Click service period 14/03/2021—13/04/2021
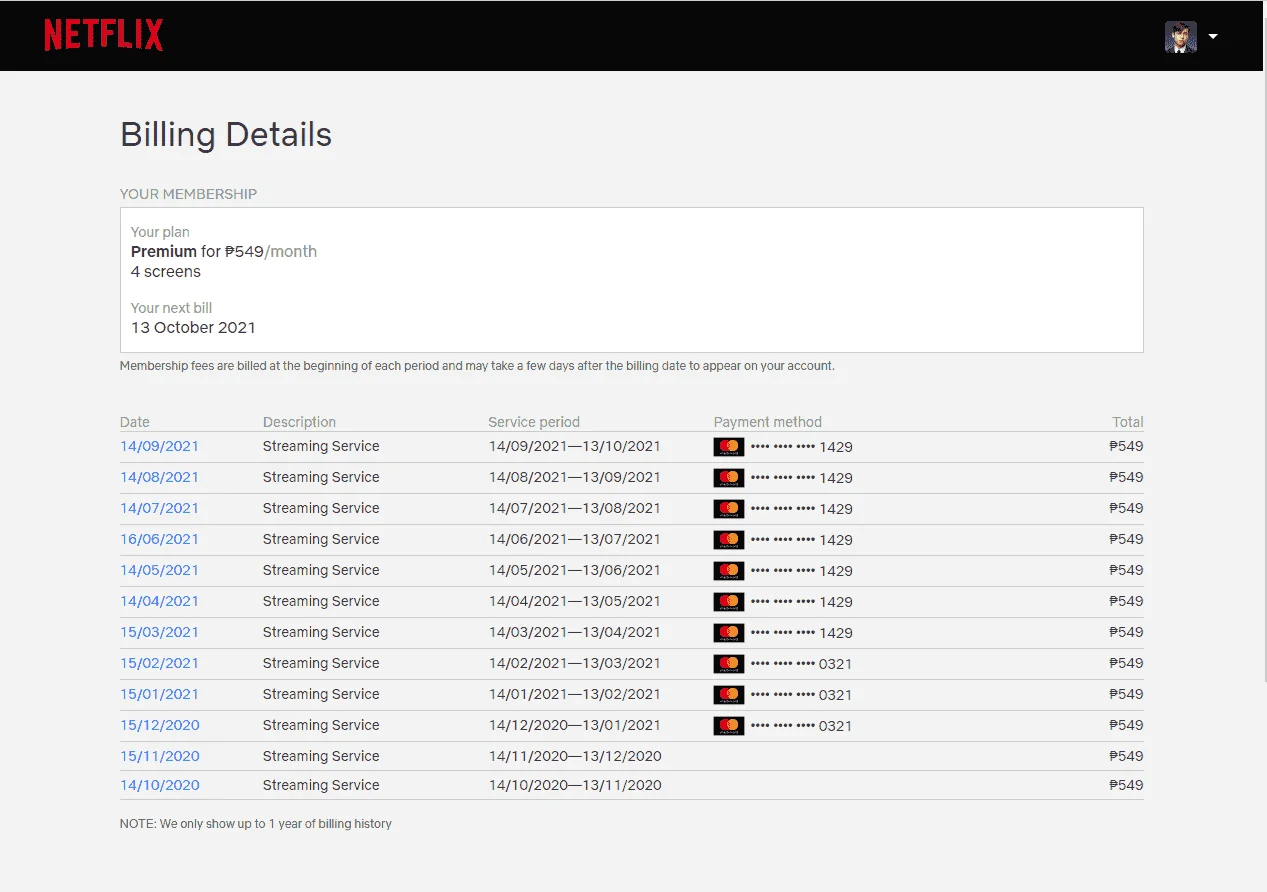This screenshot has height=892, width=1267. point(575,633)
